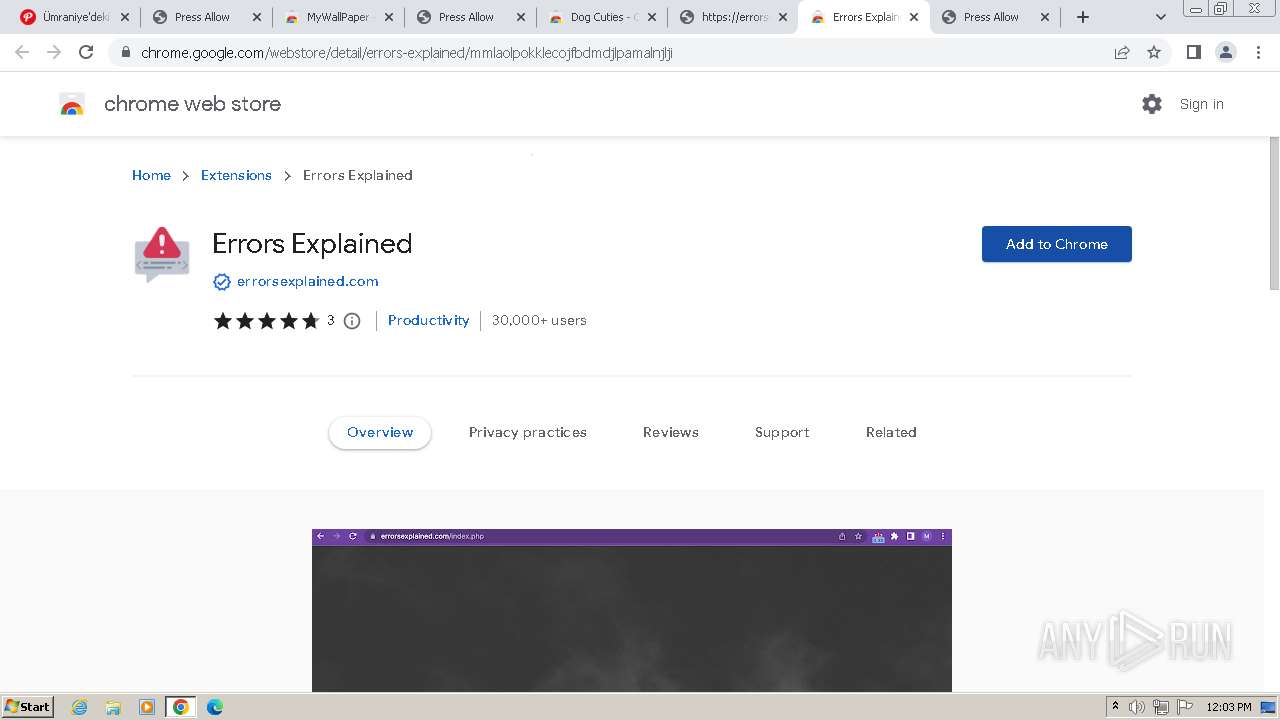The image size is (1280, 720).
Task: Open the Chrome profile avatar menu
Action: (x=1226, y=52)
